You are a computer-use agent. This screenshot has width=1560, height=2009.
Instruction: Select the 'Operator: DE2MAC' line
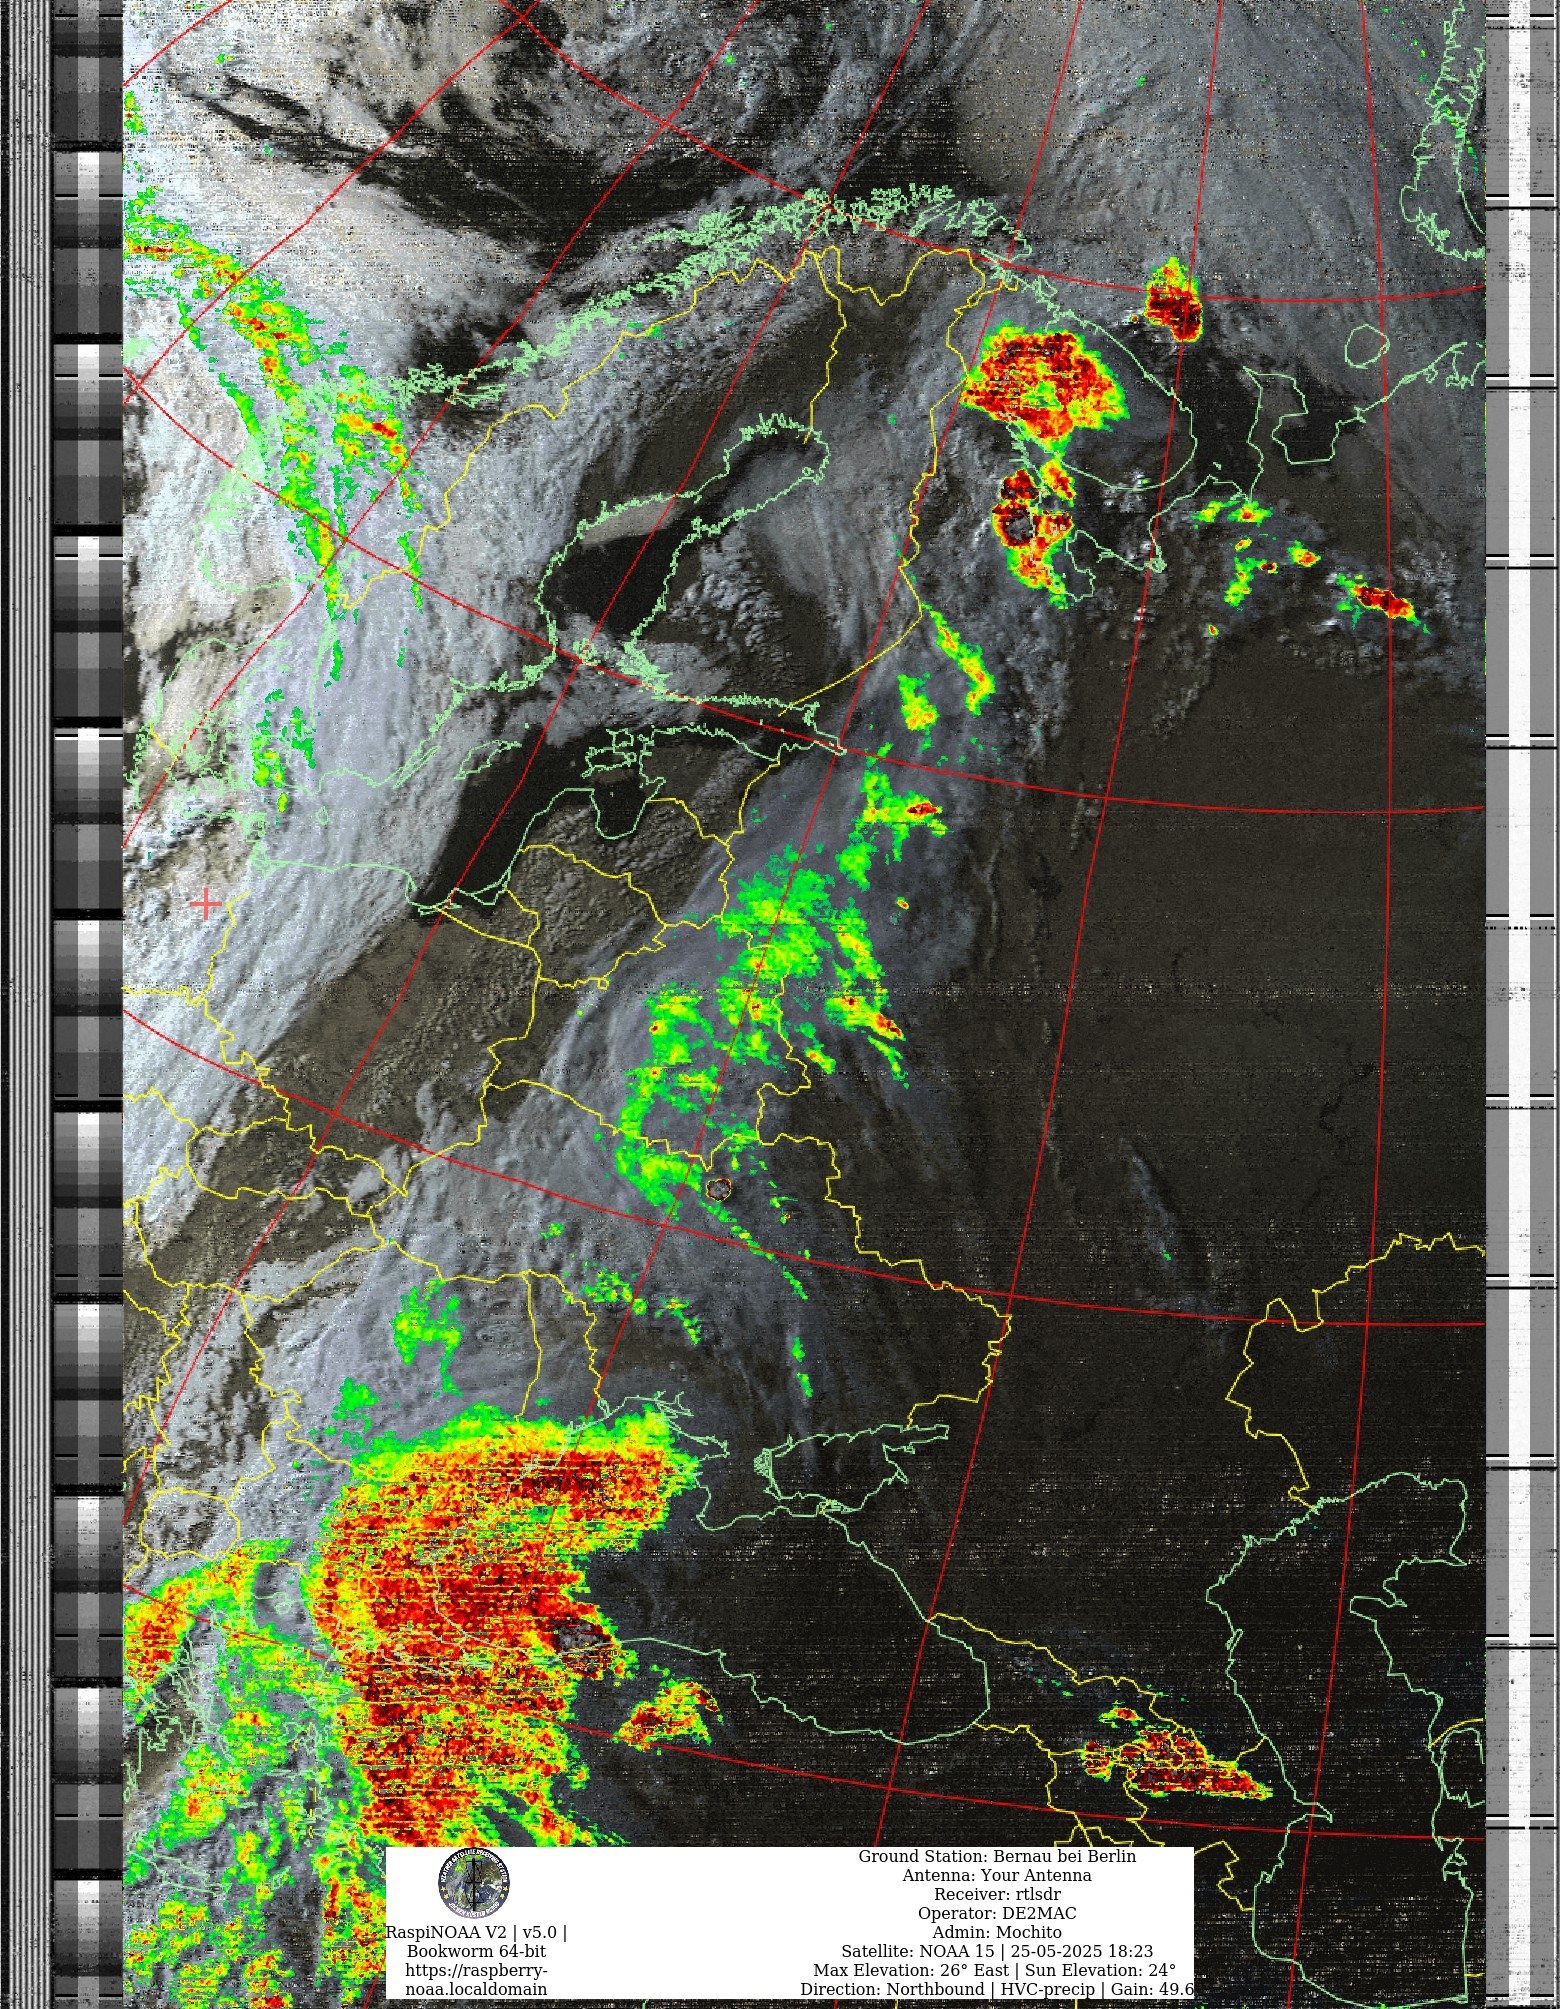click(997, 1913)
